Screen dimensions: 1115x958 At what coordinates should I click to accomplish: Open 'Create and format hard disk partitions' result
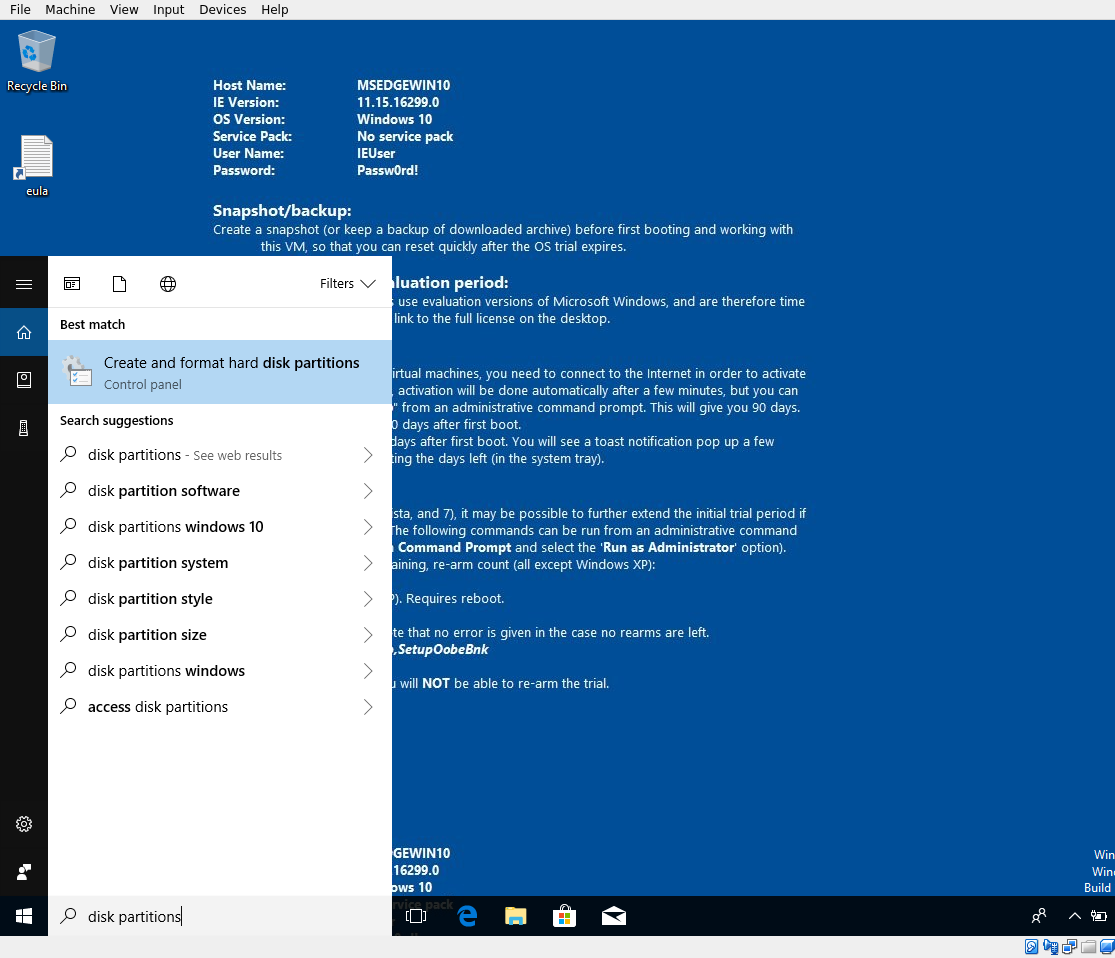coord(220,372)
